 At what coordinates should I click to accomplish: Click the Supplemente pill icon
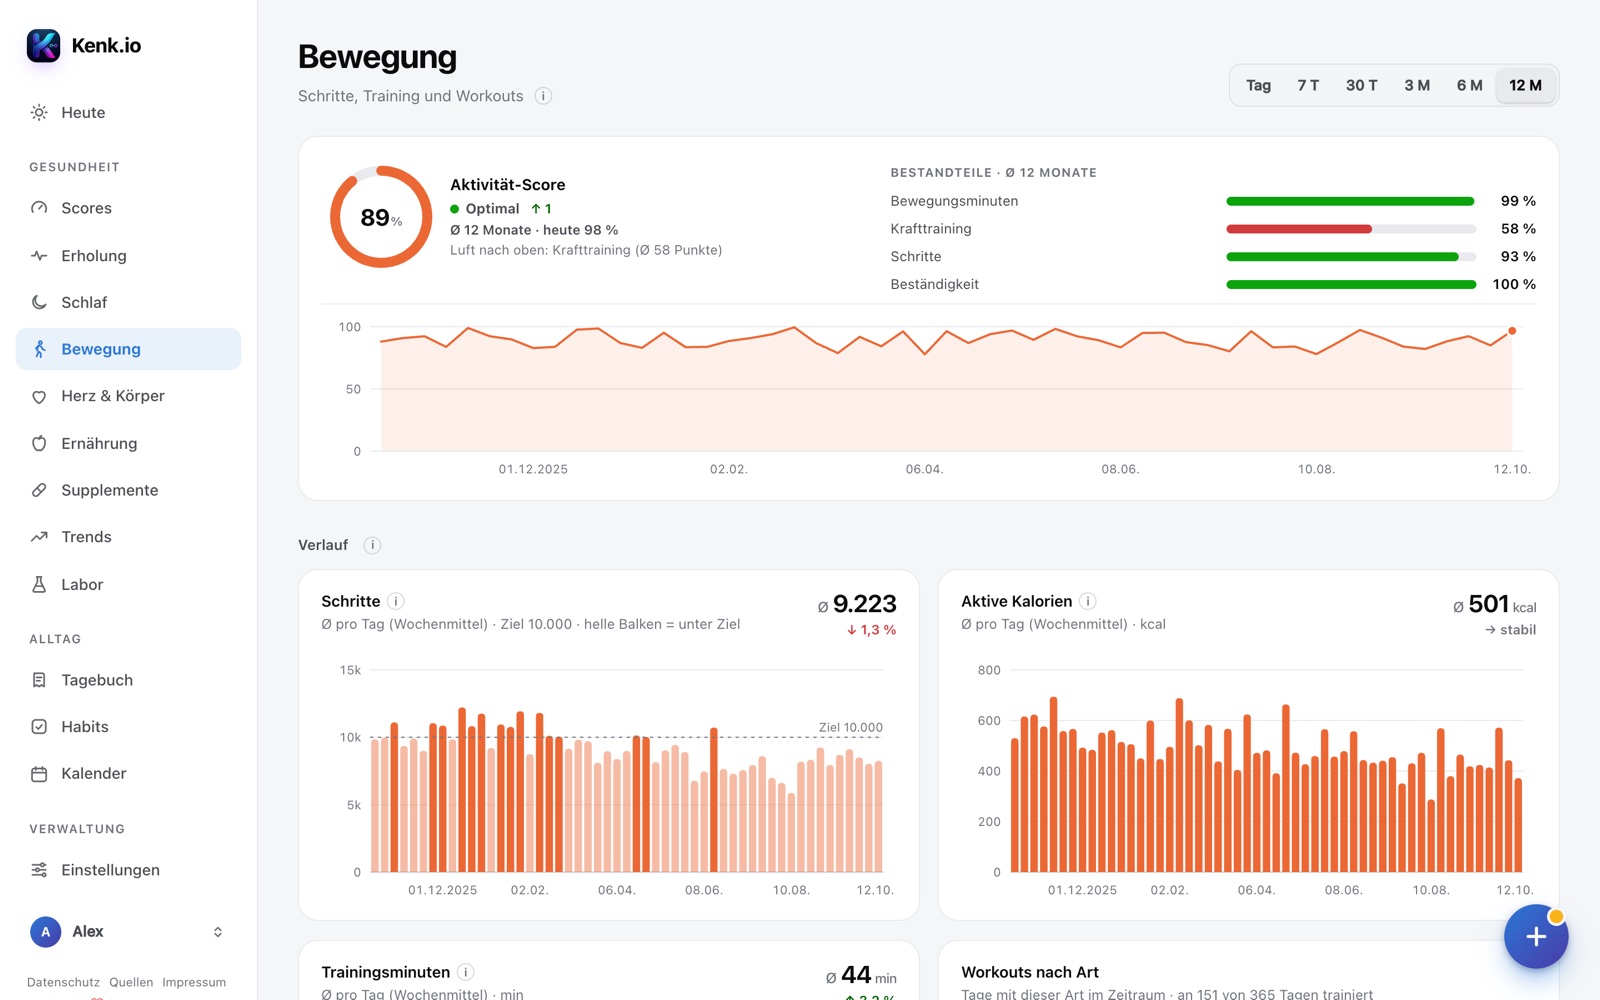click(x=39, y=490)
